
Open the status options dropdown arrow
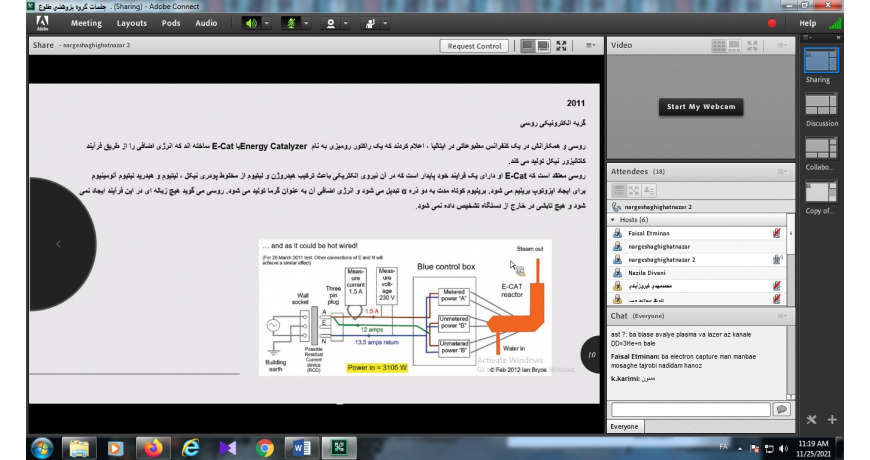coord(385,23)
